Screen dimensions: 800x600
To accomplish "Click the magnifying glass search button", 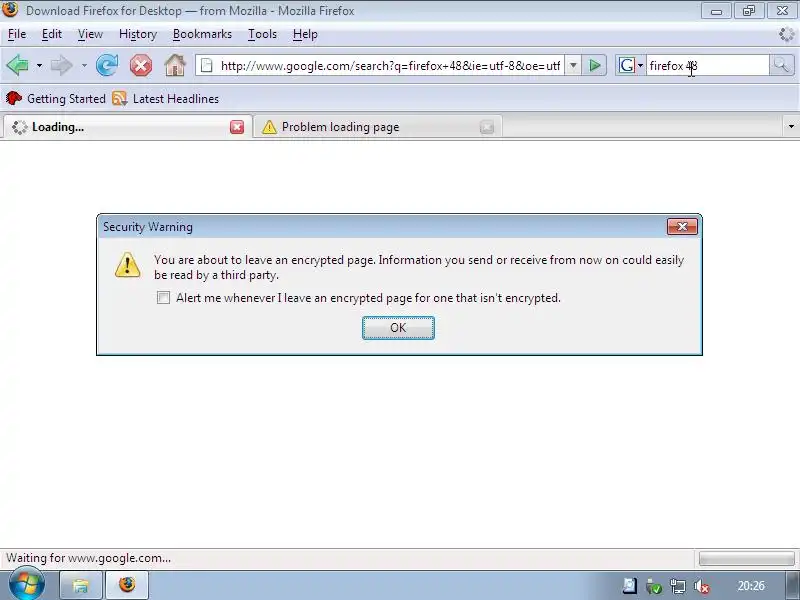I will 782,65.
